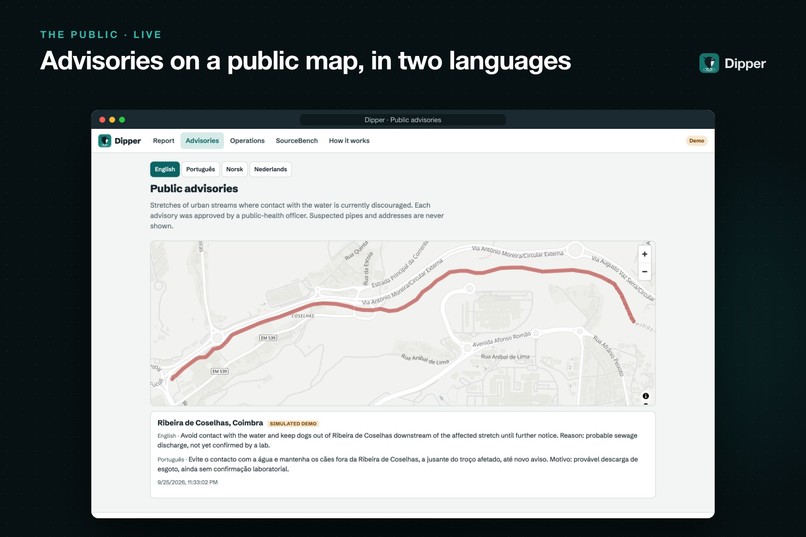This screenshot has height=537, width=806.
Task: Click the Public advisories heading
Action: 194,189
